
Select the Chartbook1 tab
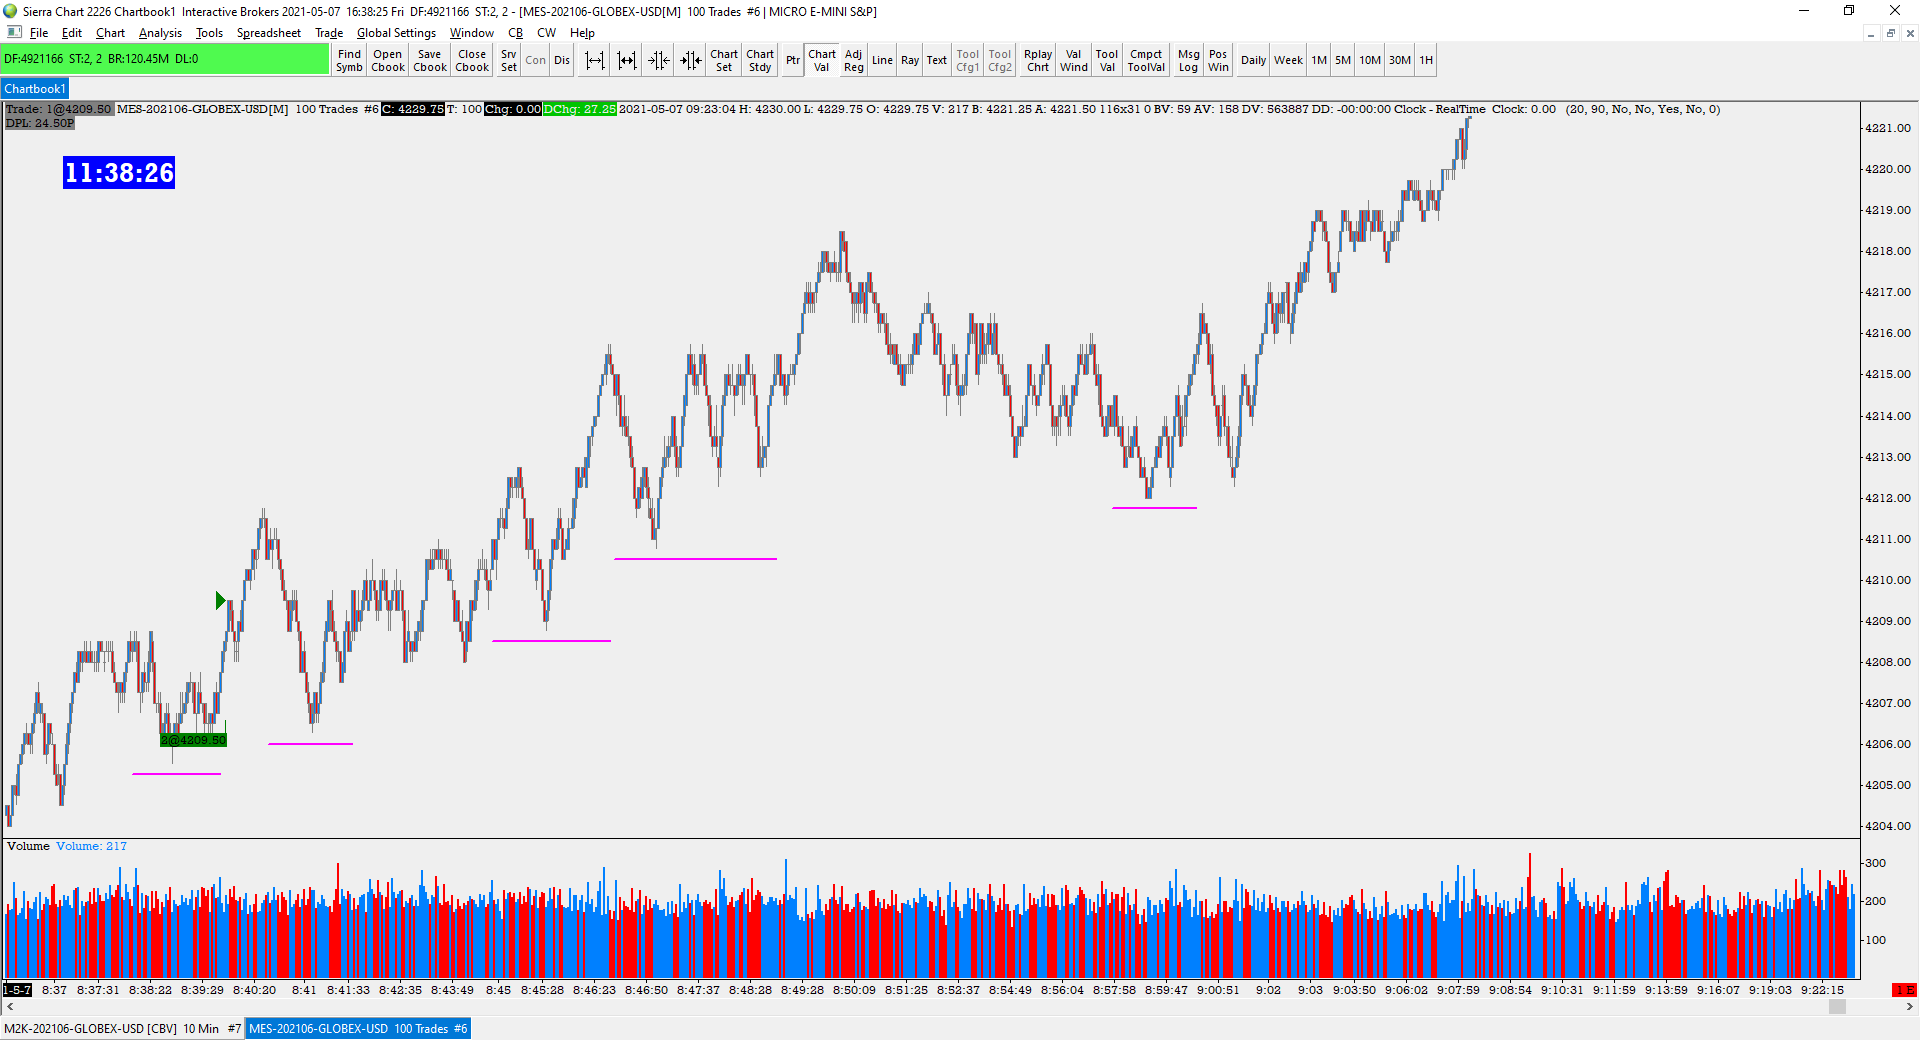pos(35,89)
